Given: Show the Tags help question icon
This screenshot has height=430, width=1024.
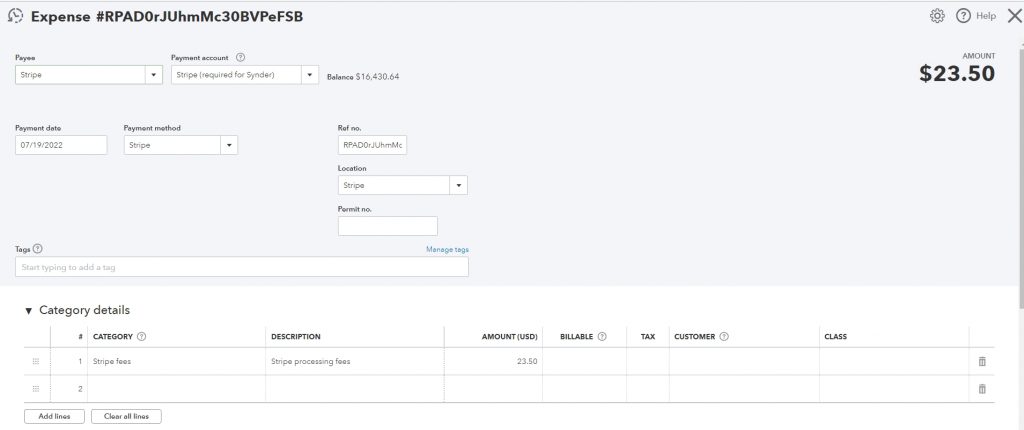Looking at the screenshot, I should [x=38, y=249].
